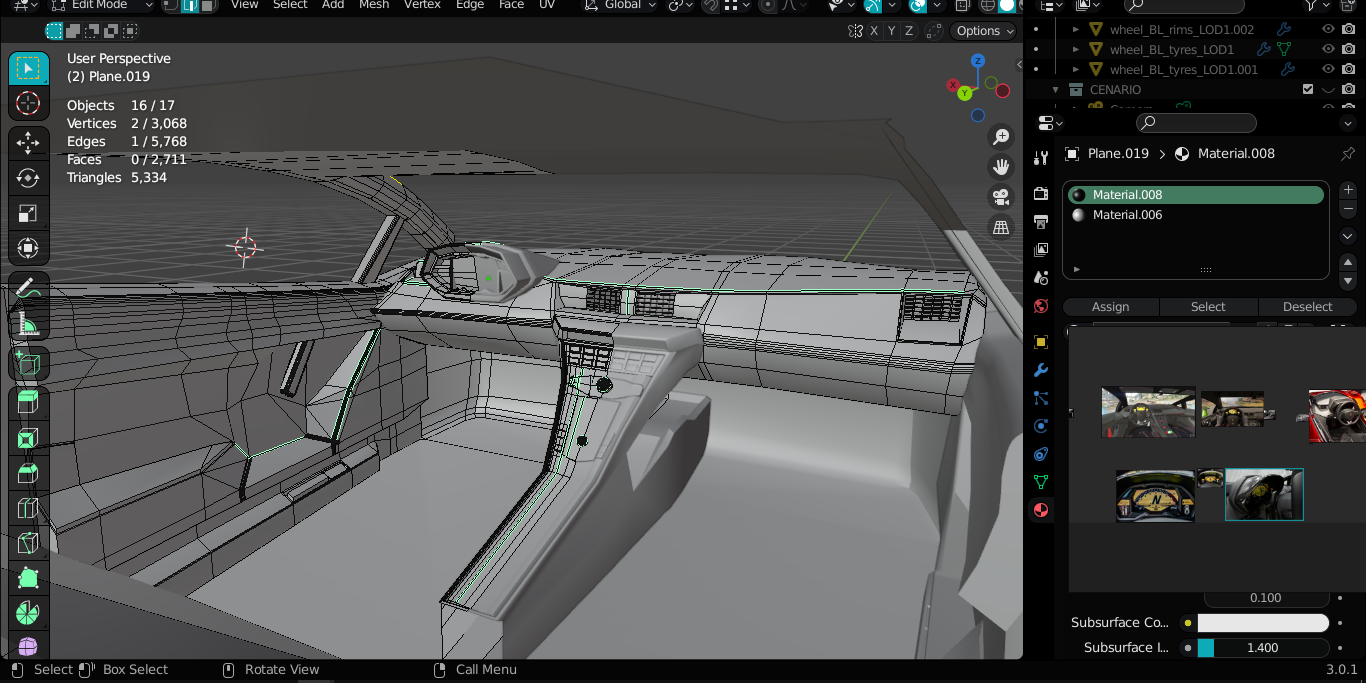Viewport: 1366px width, 683px height.
Task: Open the Render properties tab
Action: point(1041,193)
